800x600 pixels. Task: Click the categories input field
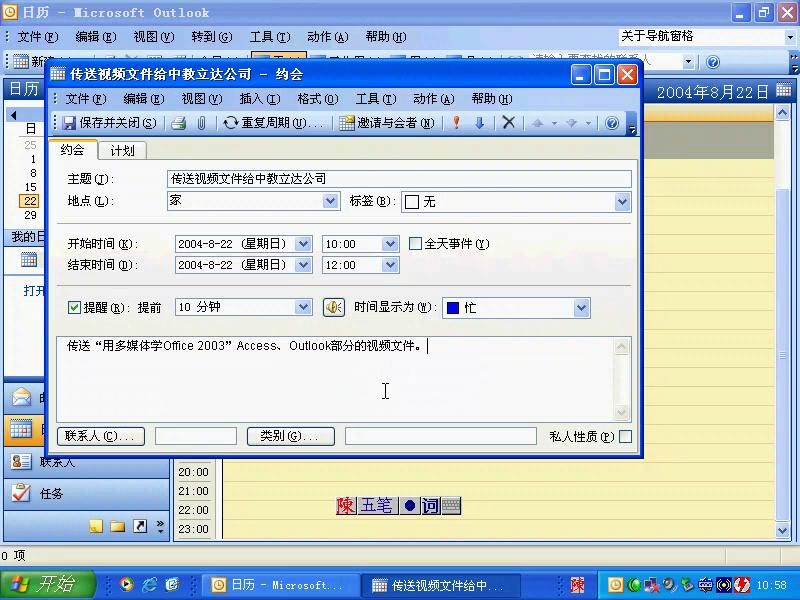pyautogui.click(x=441, y=436)
